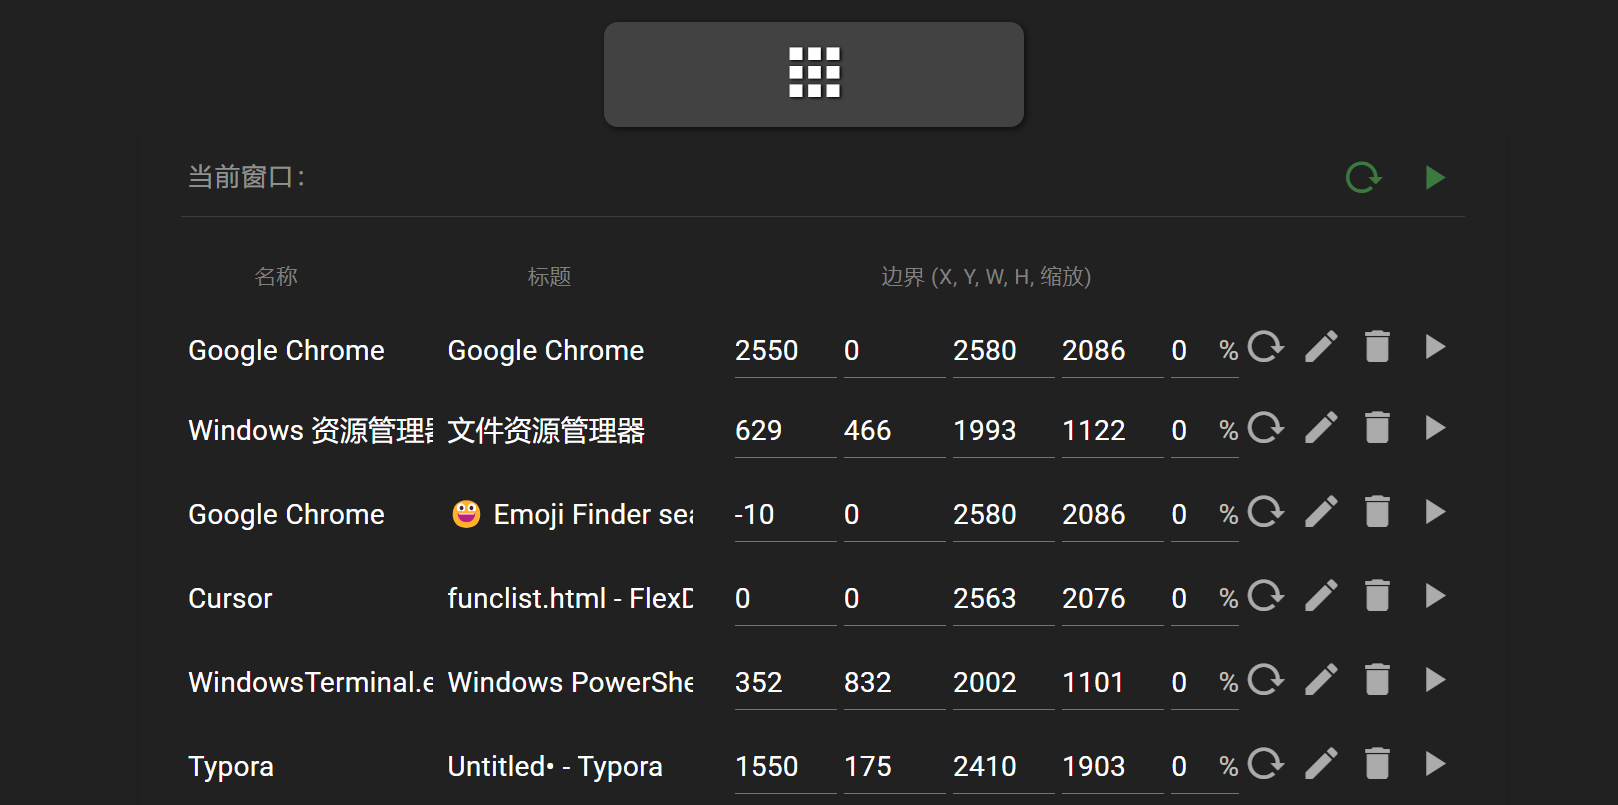Refresh bounds for first Google Chrome row
The height and width of the screenshot is (805, 1618).
pos(1265,347)
